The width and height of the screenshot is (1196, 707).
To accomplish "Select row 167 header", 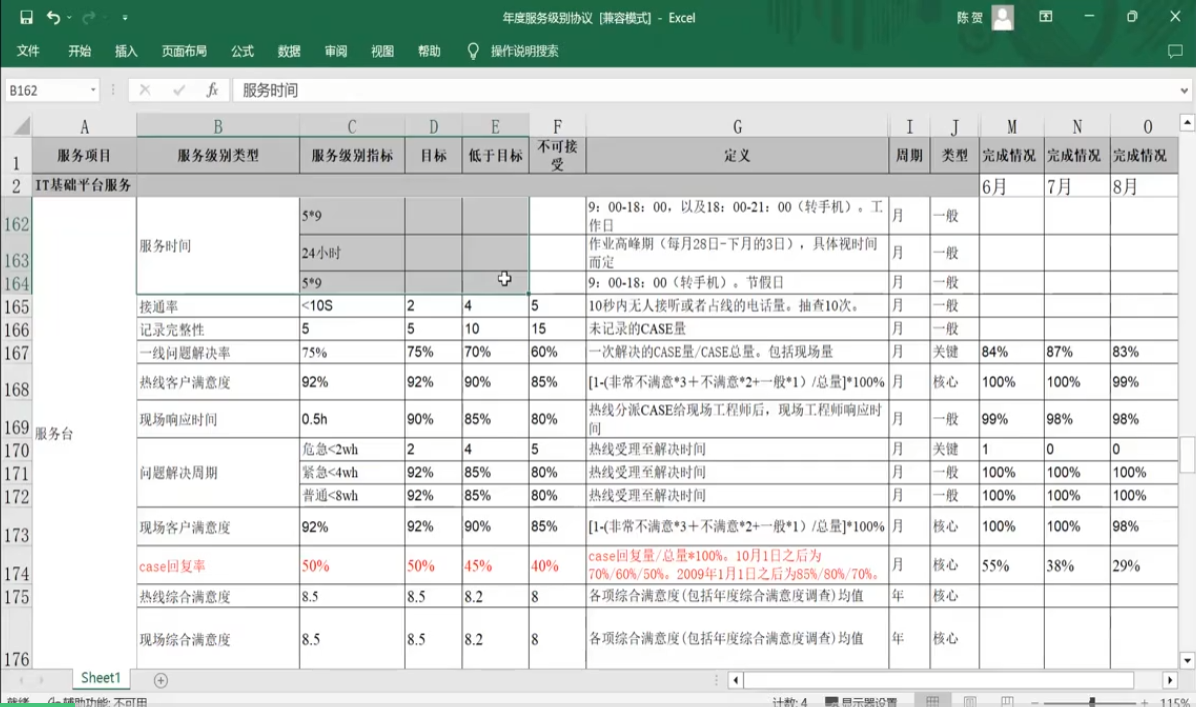I will click(16, 352).
